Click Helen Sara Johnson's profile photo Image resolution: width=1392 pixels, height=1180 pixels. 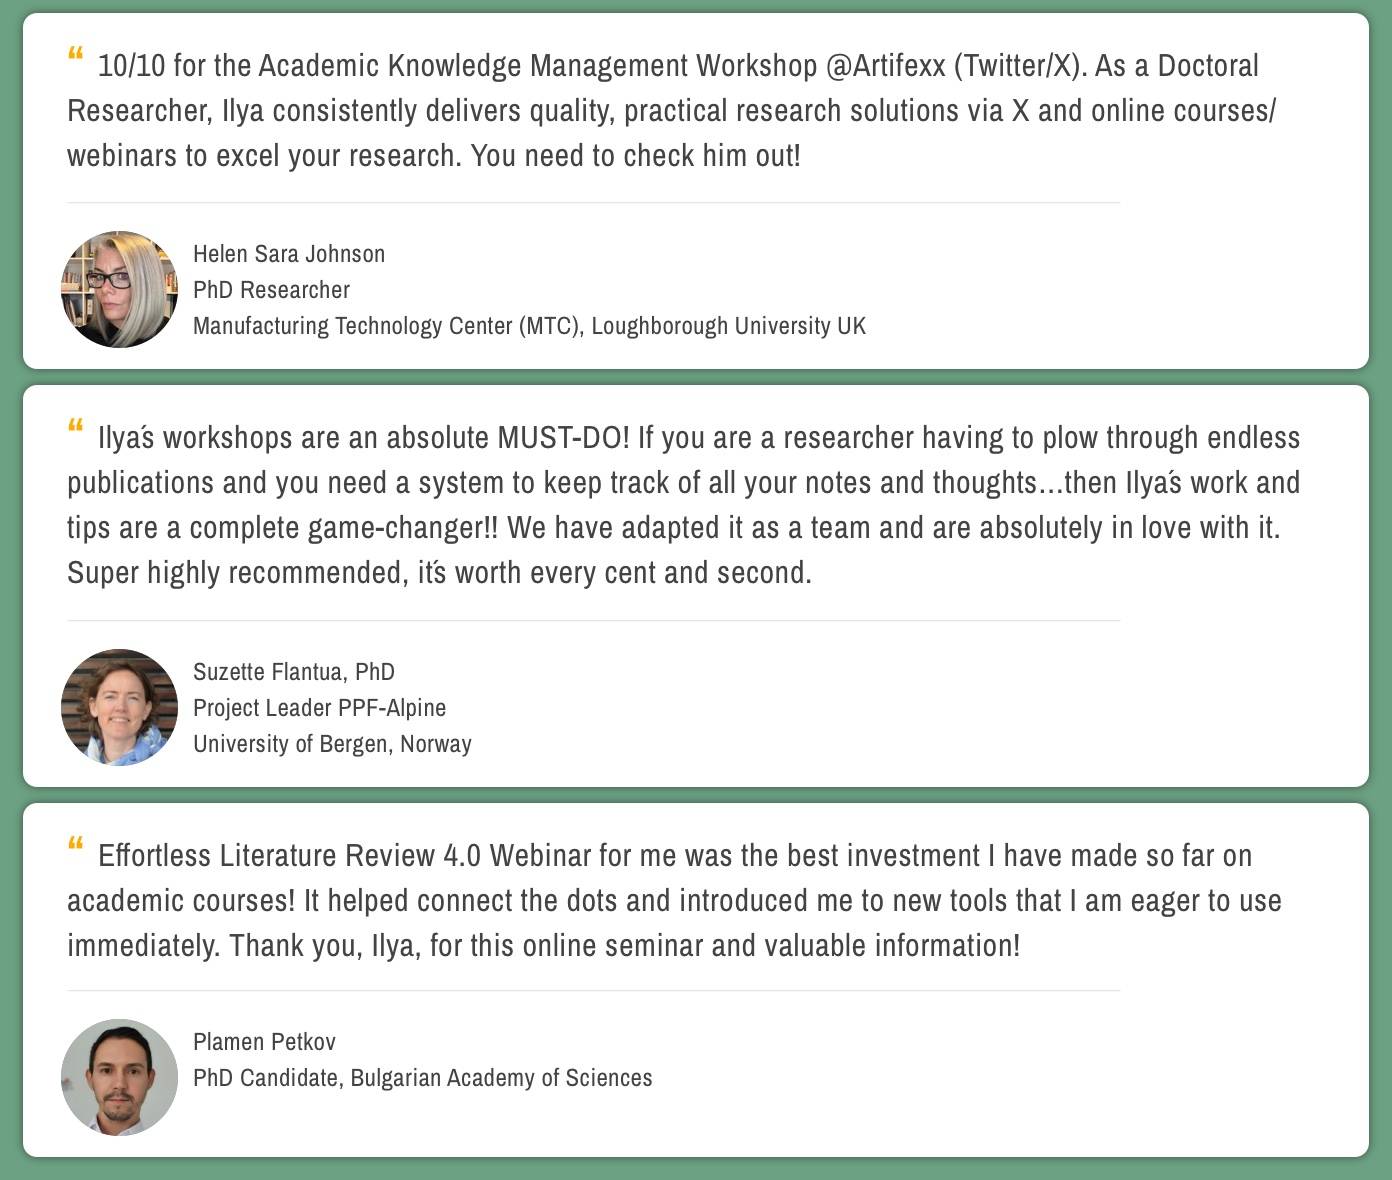pyautogui.click(x=119, y=290)
